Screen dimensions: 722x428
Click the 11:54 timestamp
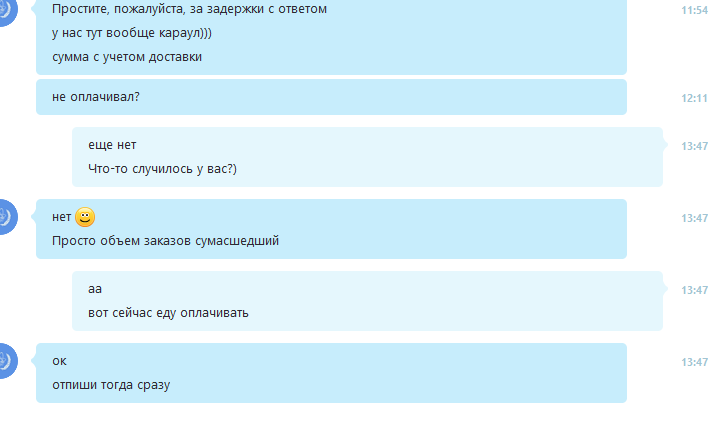(x=694, y=10)
